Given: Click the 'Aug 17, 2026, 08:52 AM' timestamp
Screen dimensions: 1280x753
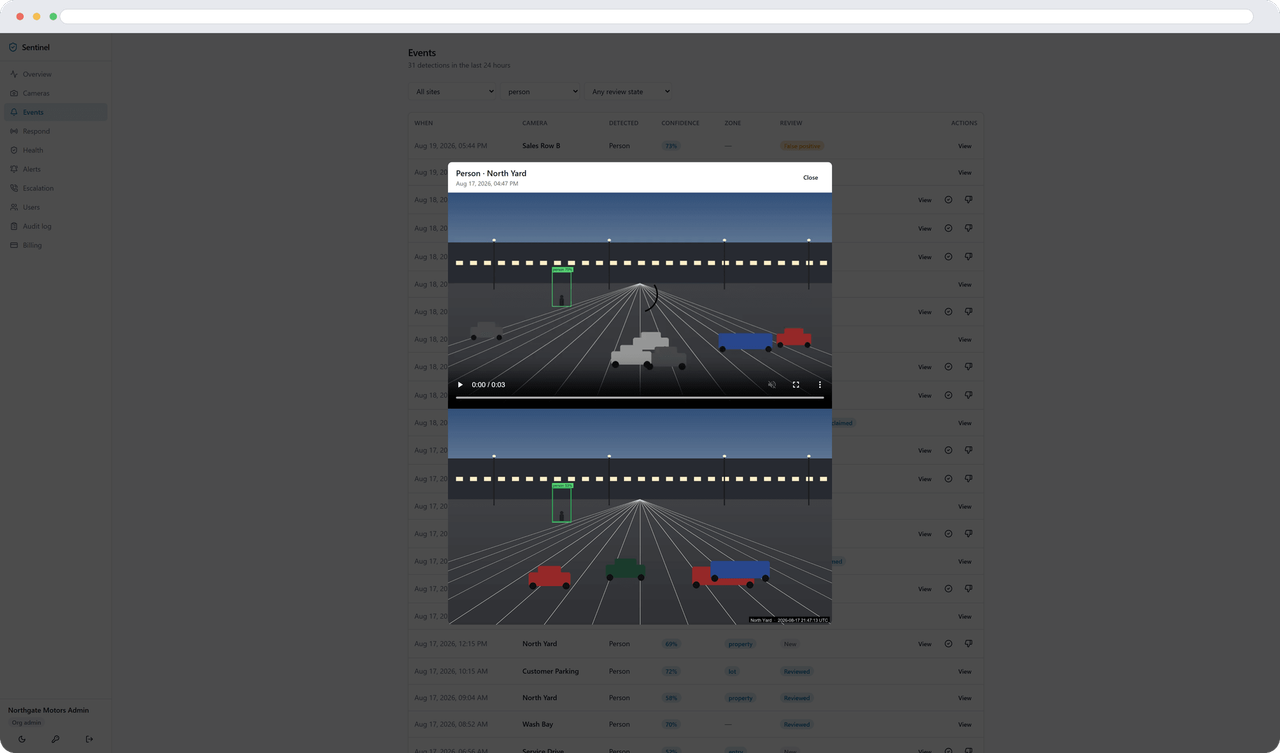Looking at the screenshot, I should pos(451,724).
